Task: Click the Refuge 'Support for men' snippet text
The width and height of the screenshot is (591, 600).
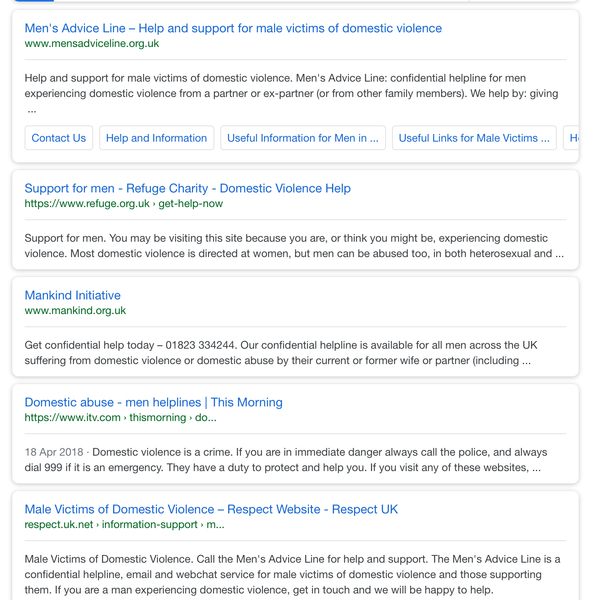Action: (294, 246)
